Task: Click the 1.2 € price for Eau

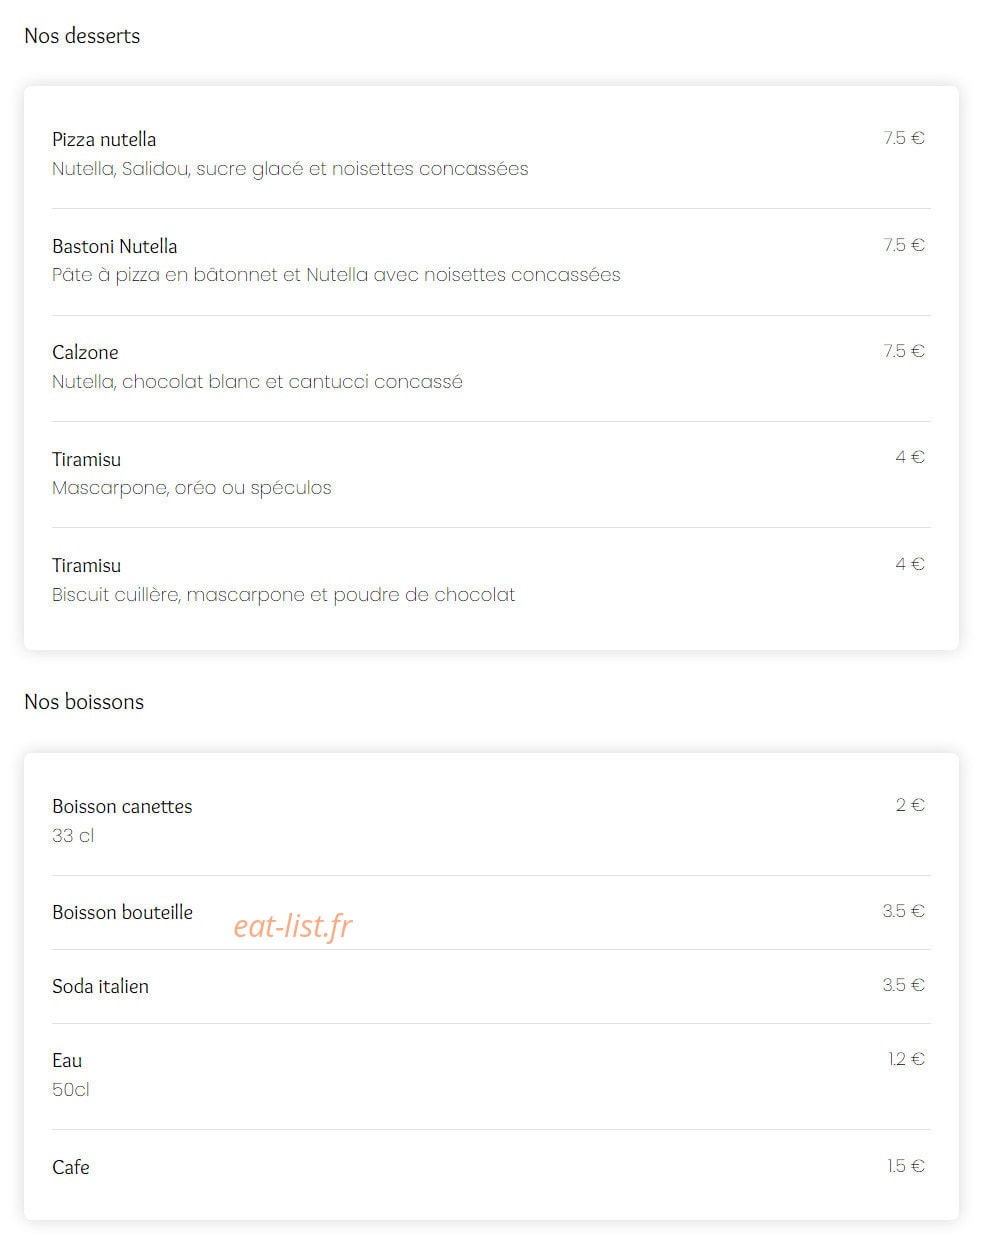Action: [907, 1059]
